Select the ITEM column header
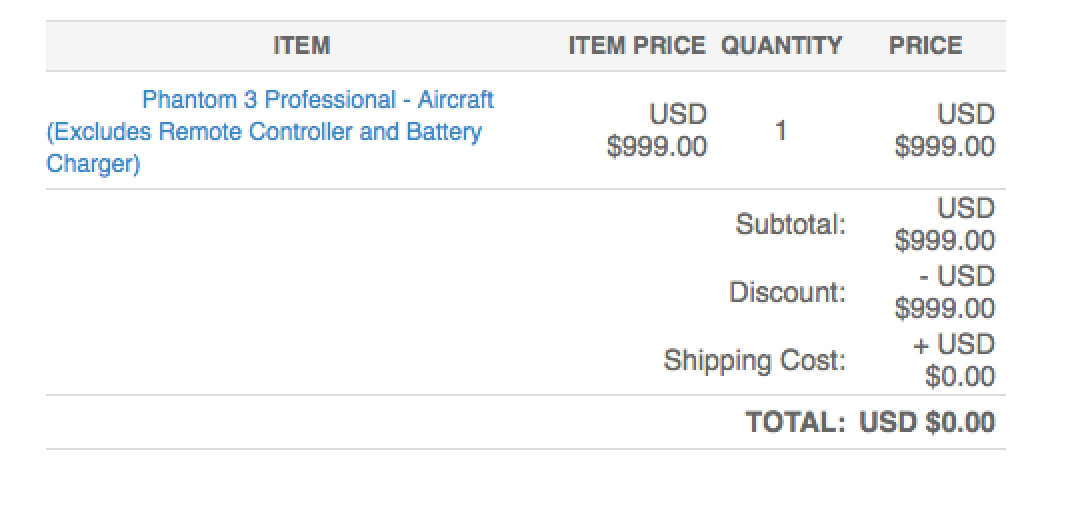This screenshot has width=1066, height=522. [302, 46]
